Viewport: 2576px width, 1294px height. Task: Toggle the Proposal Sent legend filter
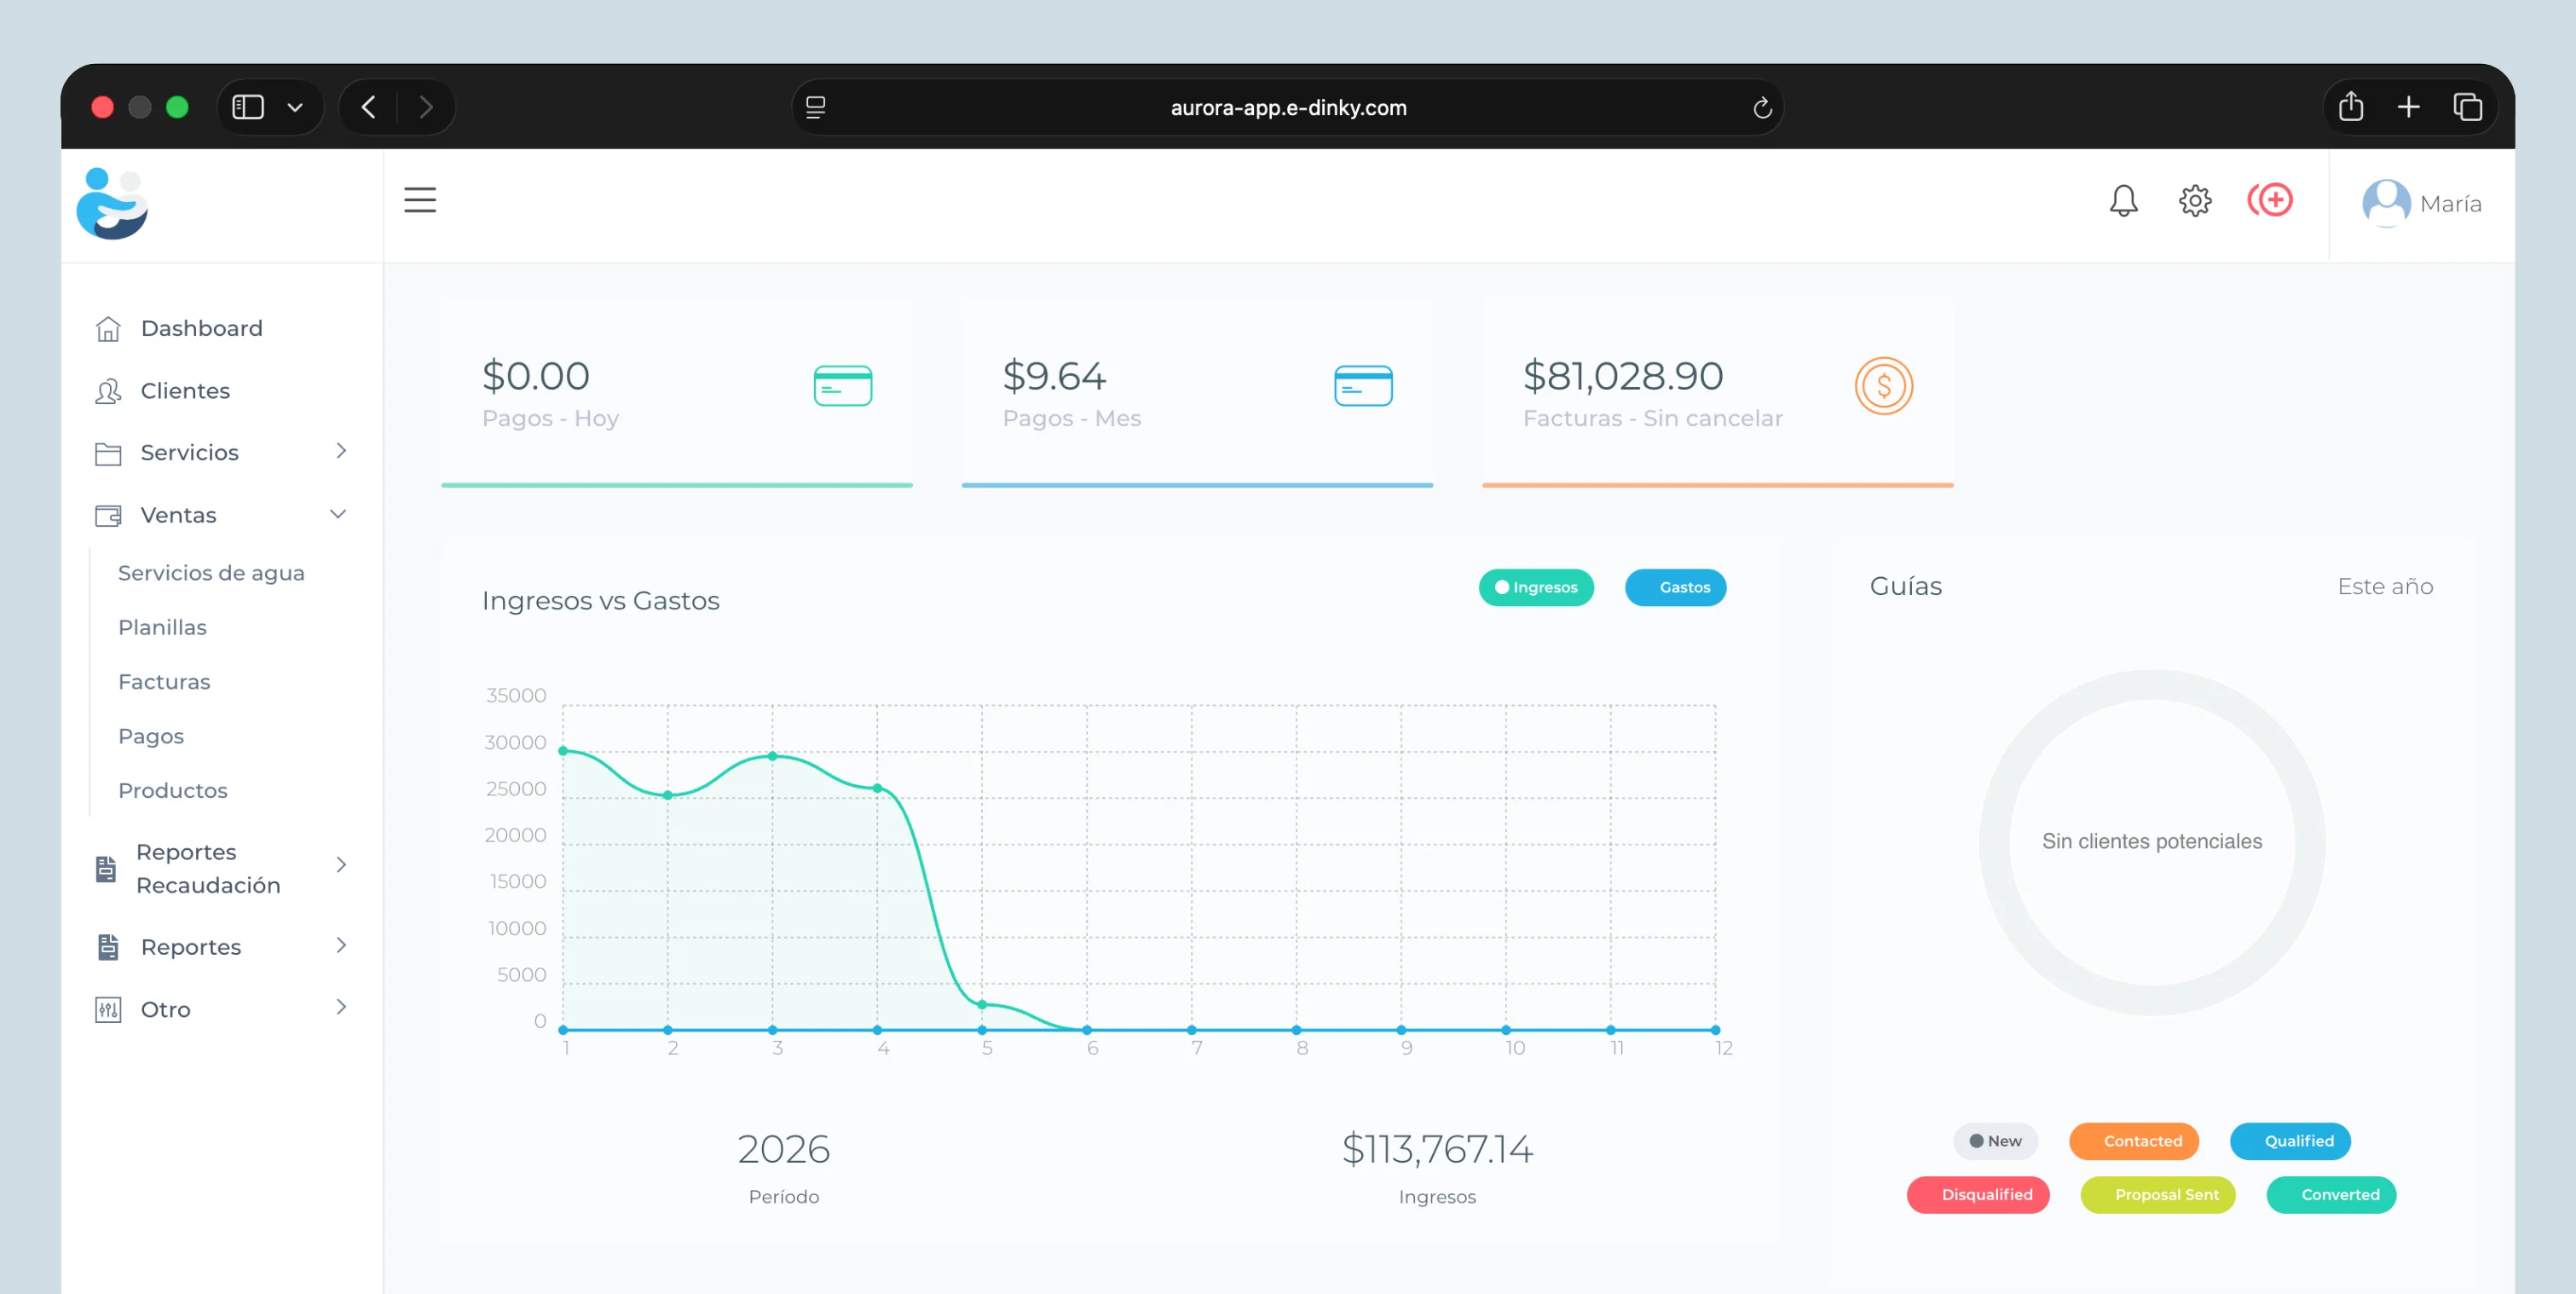pos(2157,1195)
